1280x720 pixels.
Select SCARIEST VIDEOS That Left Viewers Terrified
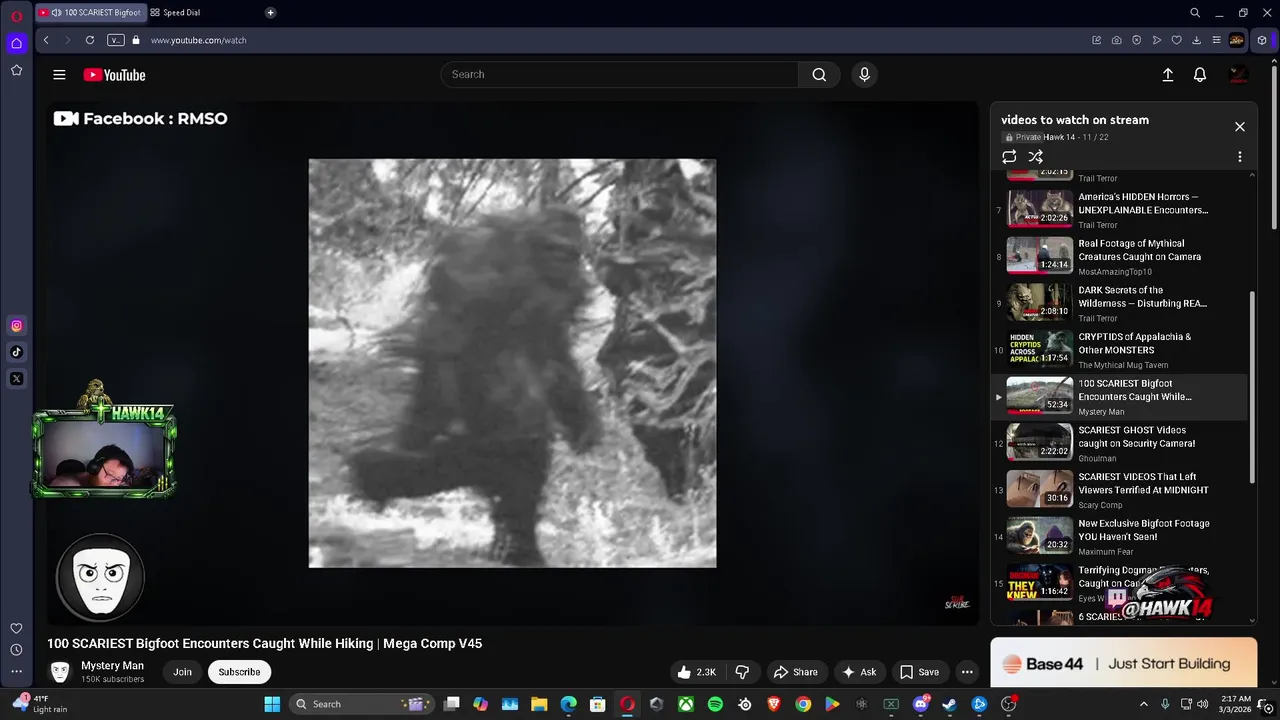click(x=1119, y=490)
